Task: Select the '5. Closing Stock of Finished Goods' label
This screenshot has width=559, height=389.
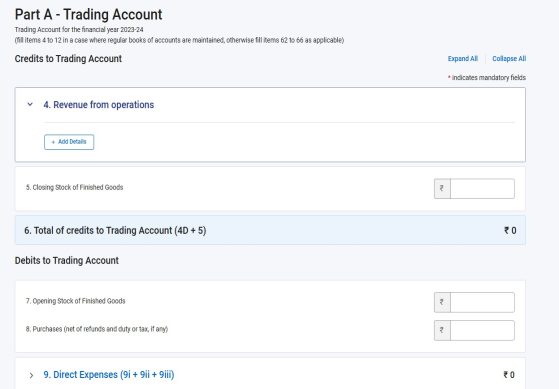Action: pyautogui.click(x=75, y=188)
